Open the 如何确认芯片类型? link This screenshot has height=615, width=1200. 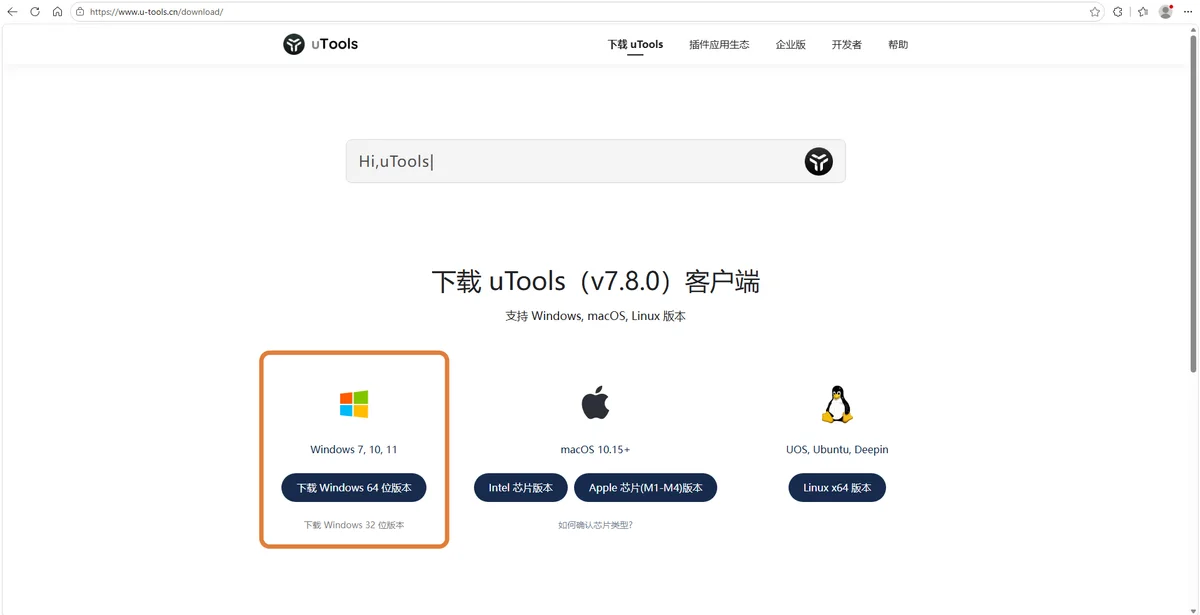(595, 524)
